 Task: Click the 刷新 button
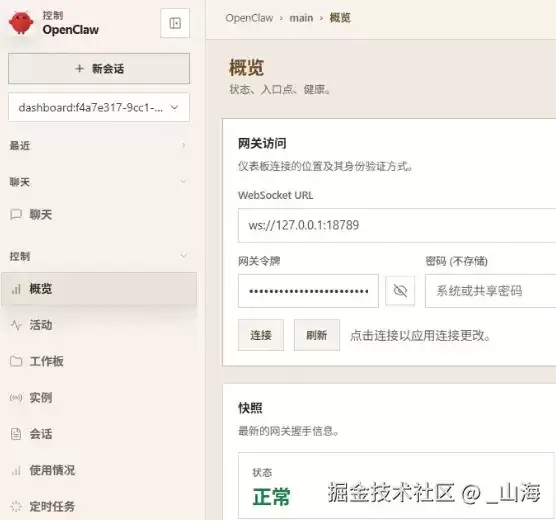[317, 335]
